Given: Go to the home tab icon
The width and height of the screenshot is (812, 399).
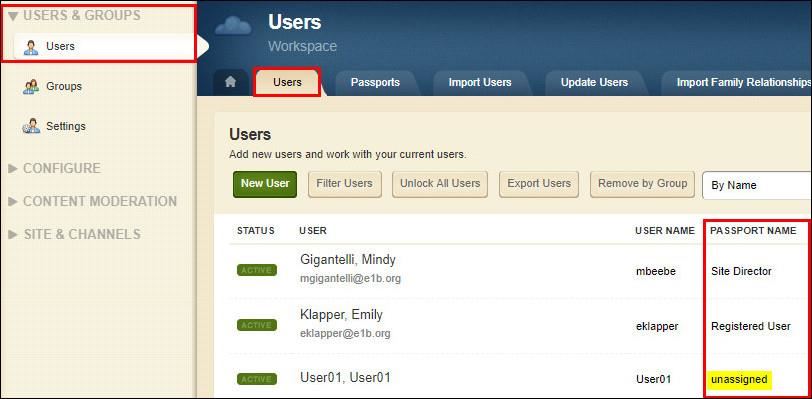Looking at the screenshot, I should (x=230, y=82).
